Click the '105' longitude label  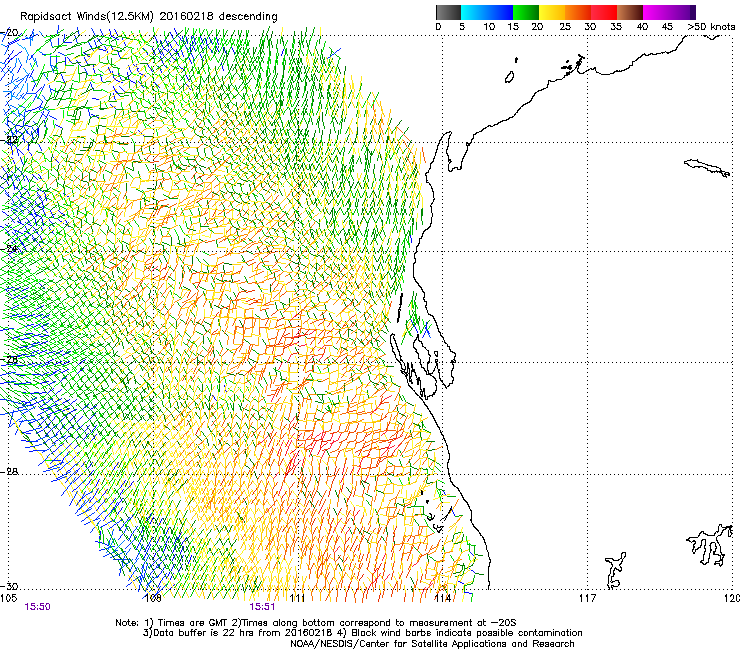click(8, 598)
